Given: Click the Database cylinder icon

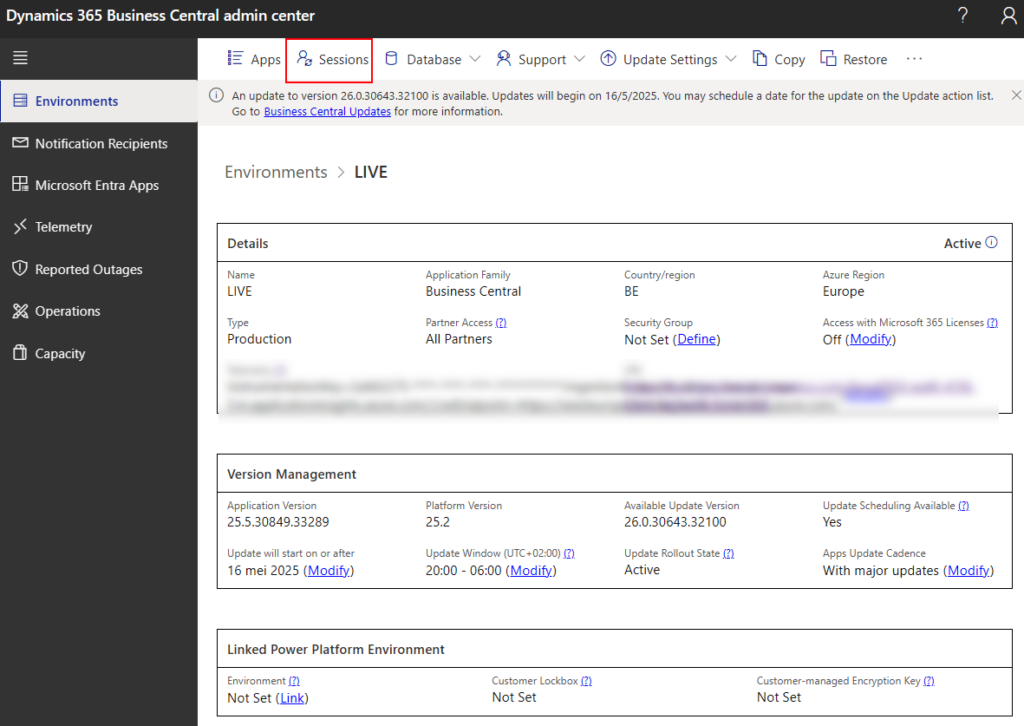Looking at the screenshot, I should [x=391, y=59].
